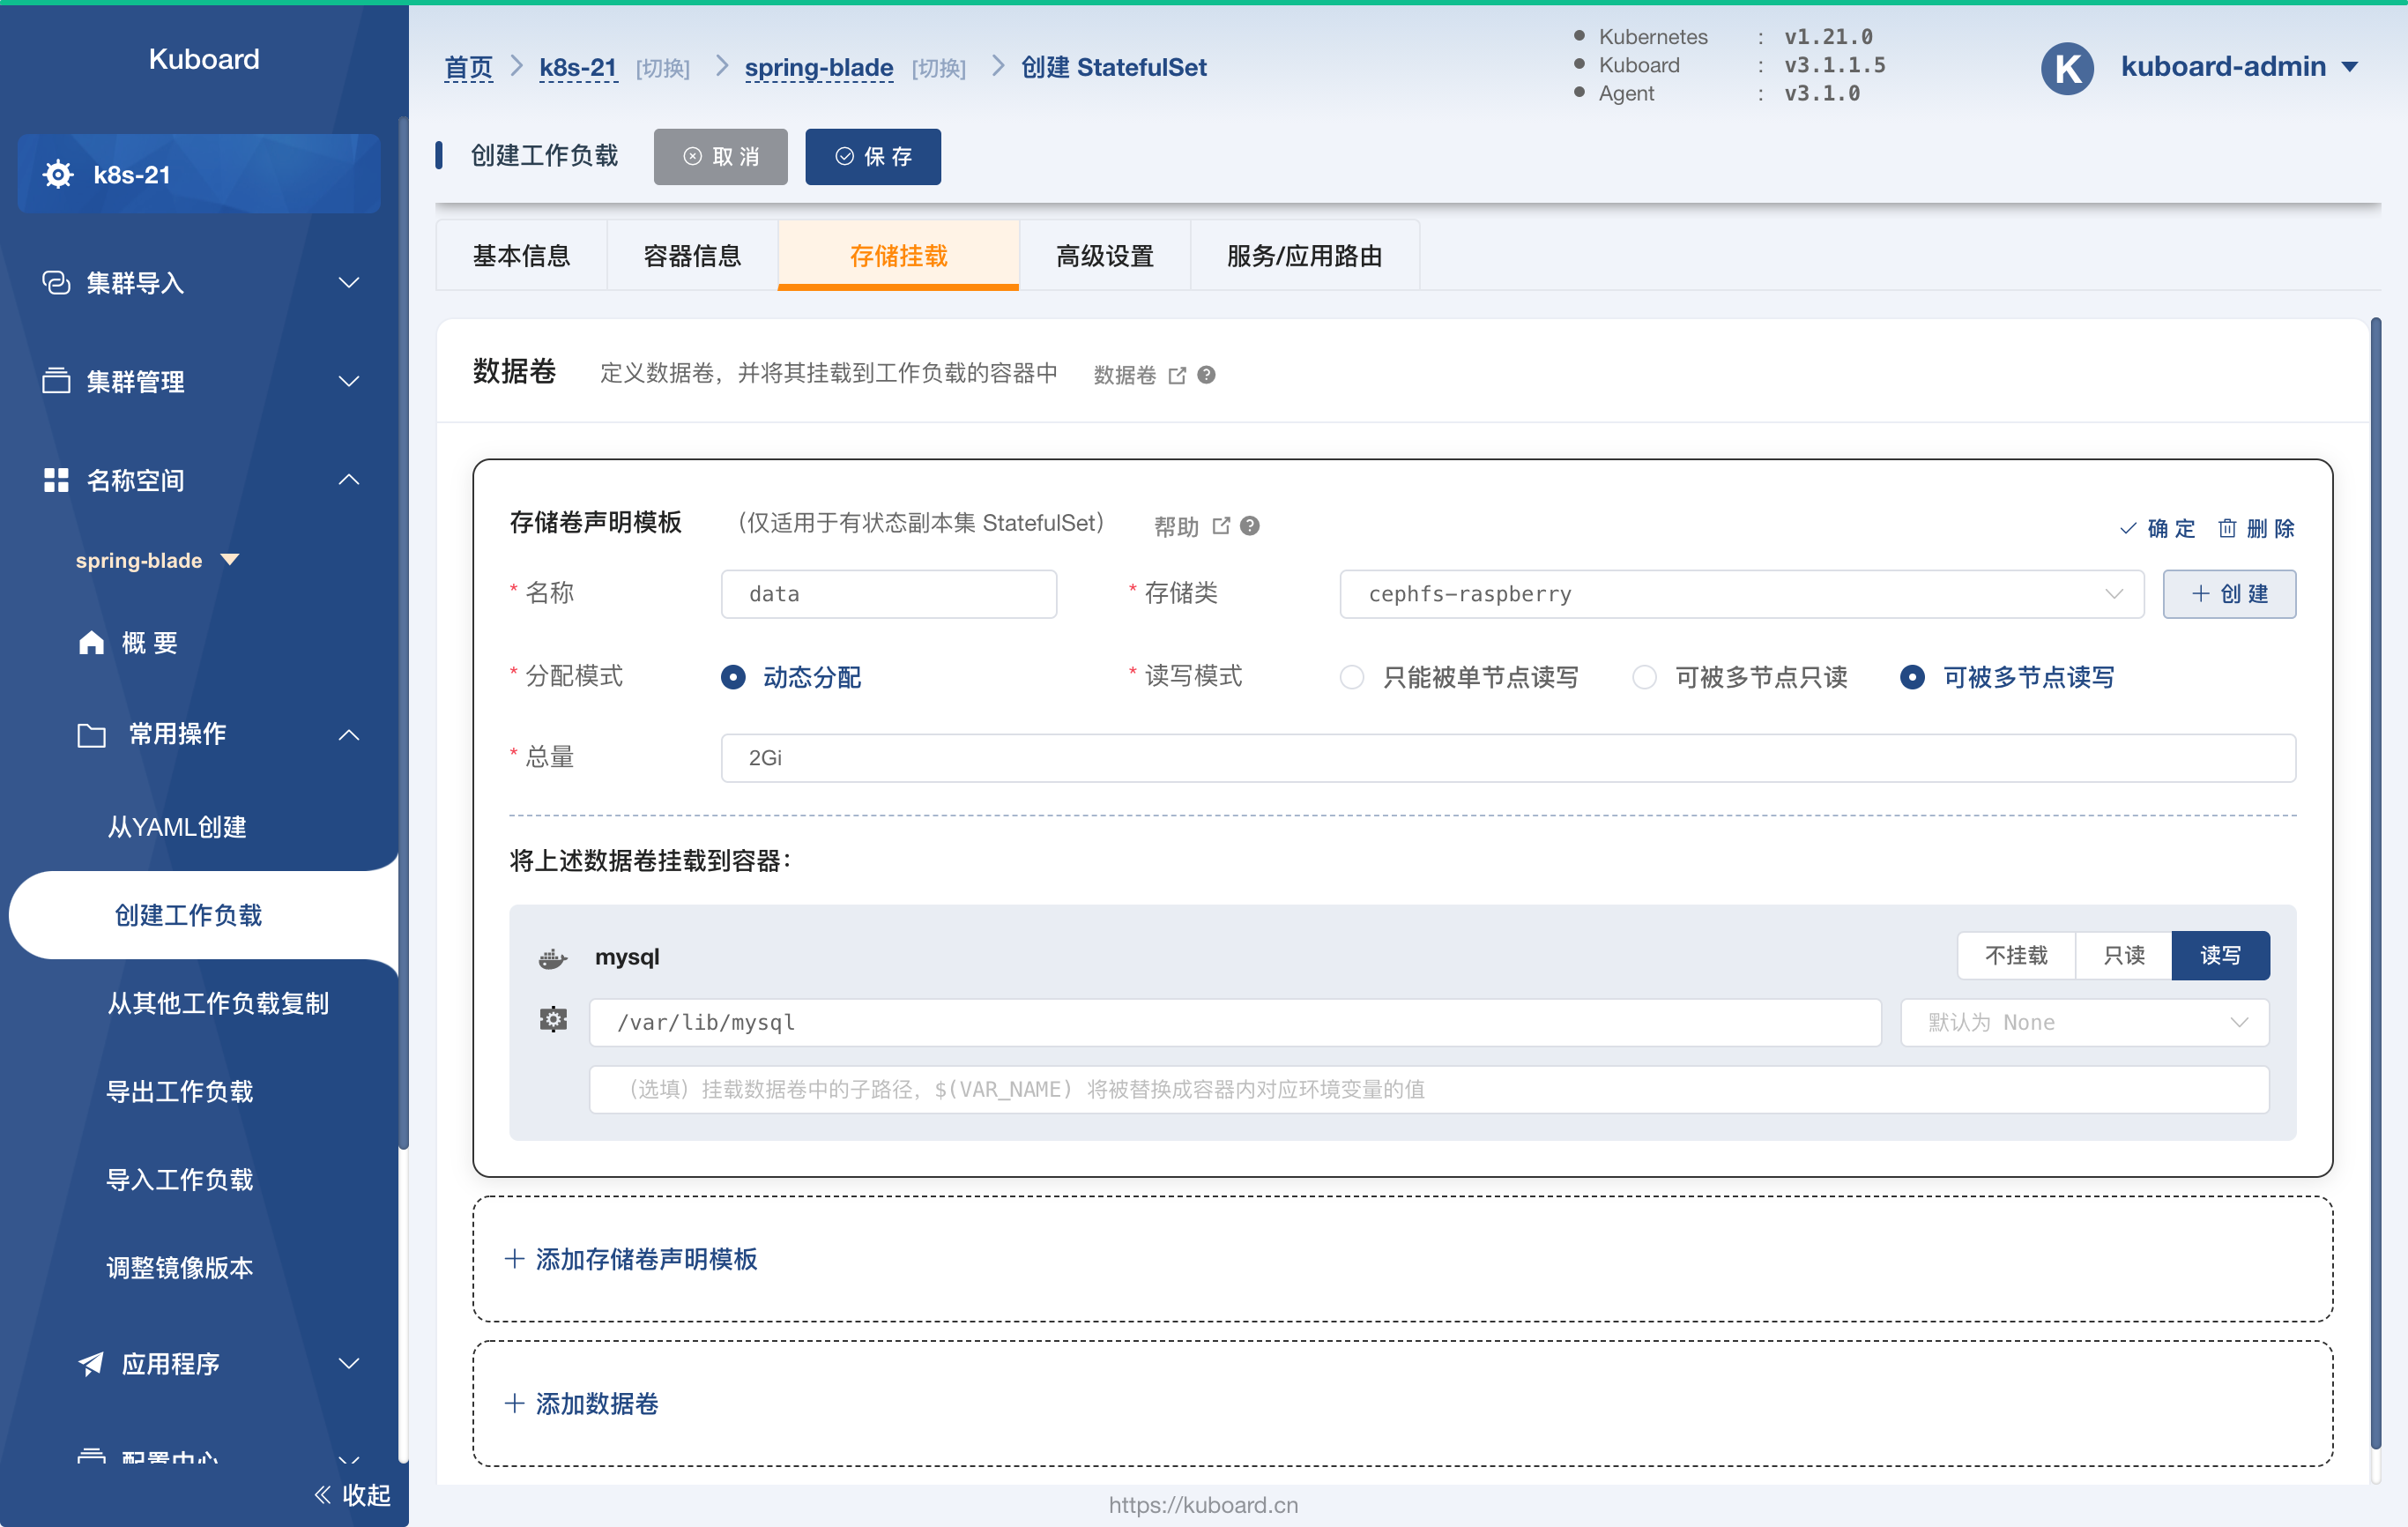Open the 默认为 None mount propagation dropdown
The width and height of the screenshot is (2408, 1527).
tap(2084, 1022)
